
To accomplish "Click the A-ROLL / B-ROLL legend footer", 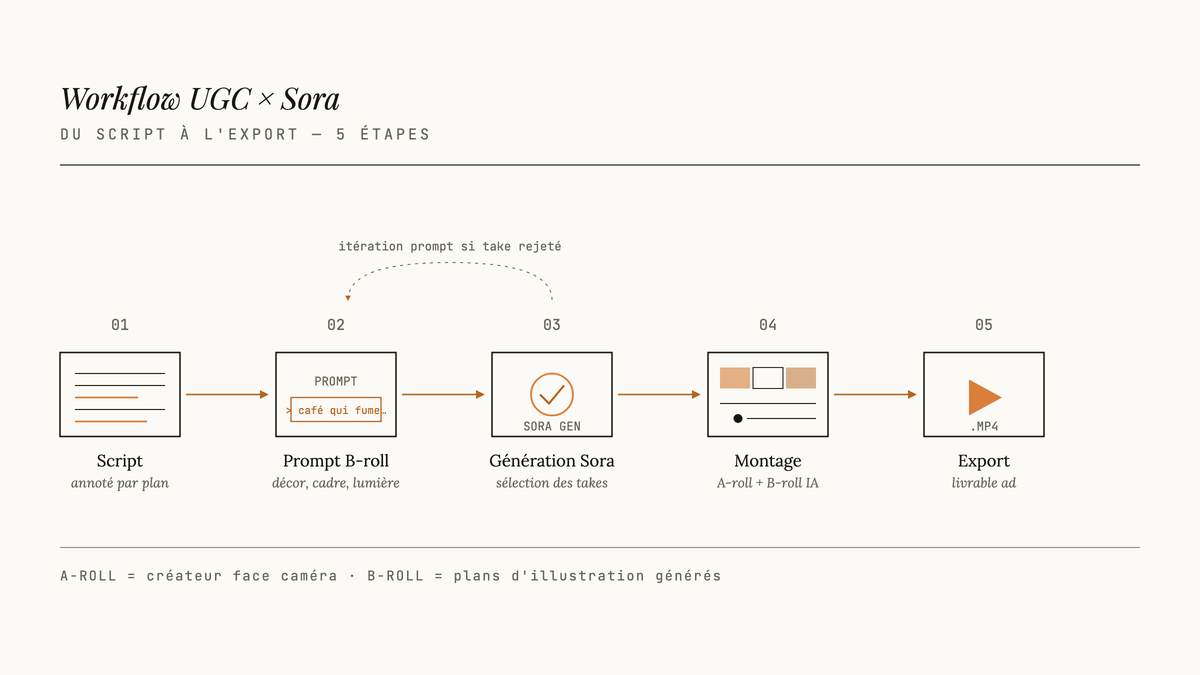I will click(x=390, y=576).
